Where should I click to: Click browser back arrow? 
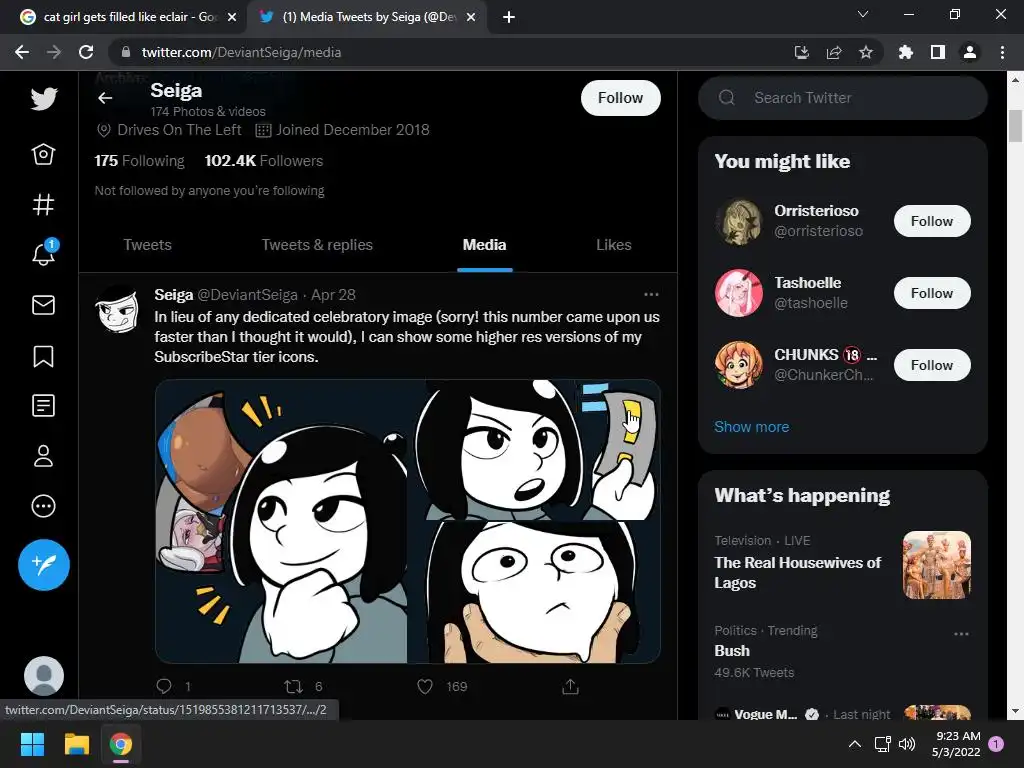[22, 52]
